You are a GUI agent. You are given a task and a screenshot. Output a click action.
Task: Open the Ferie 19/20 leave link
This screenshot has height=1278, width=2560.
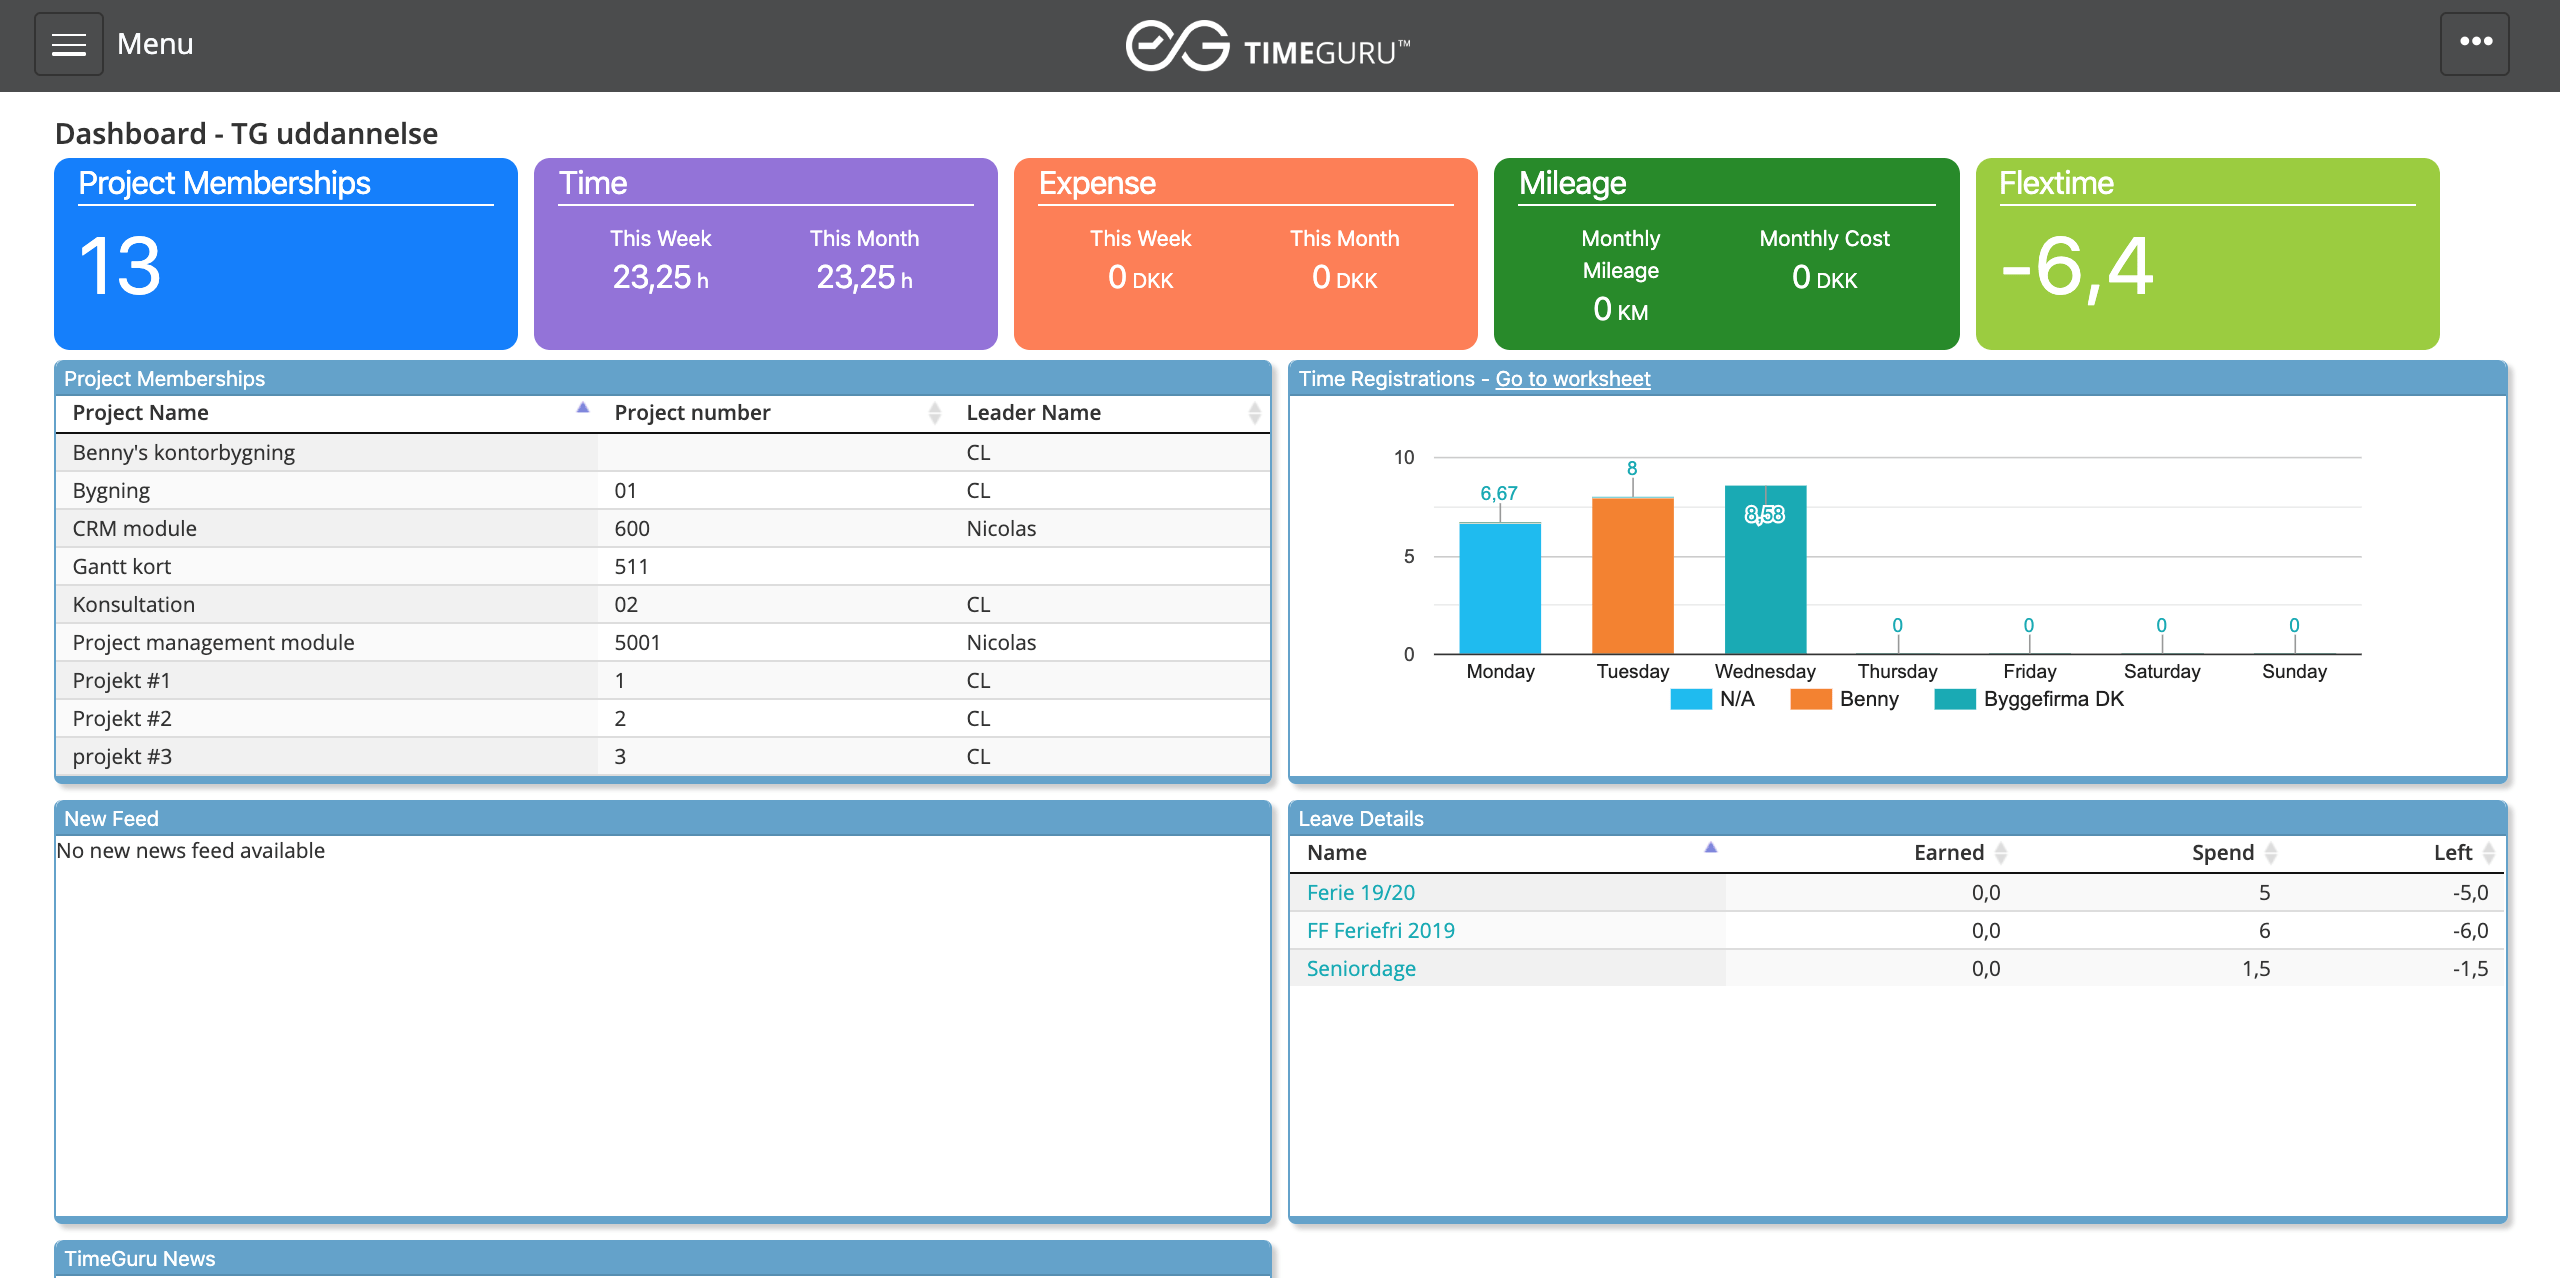tap(1360, 893)
